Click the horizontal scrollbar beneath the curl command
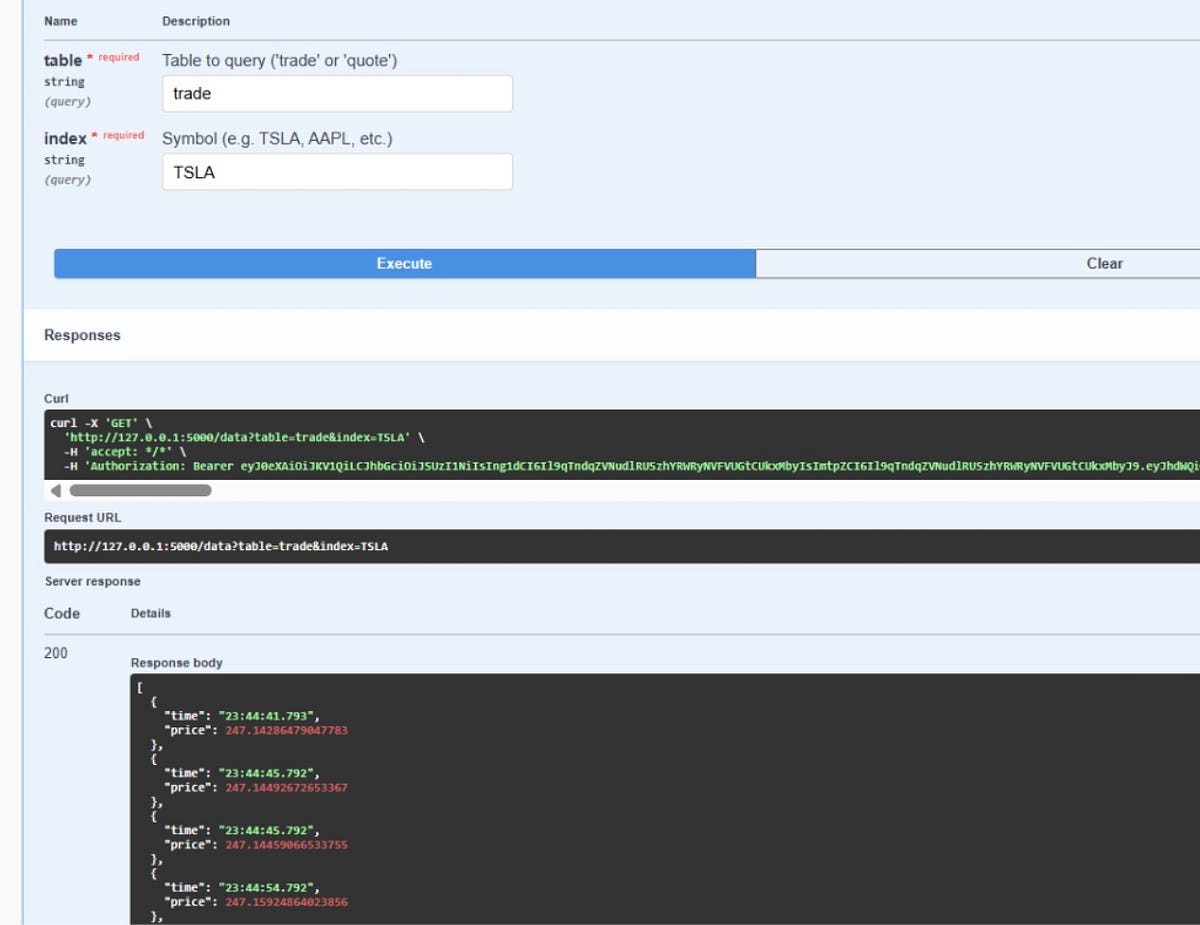This screenshot has height=925, width=1200. 140,490
